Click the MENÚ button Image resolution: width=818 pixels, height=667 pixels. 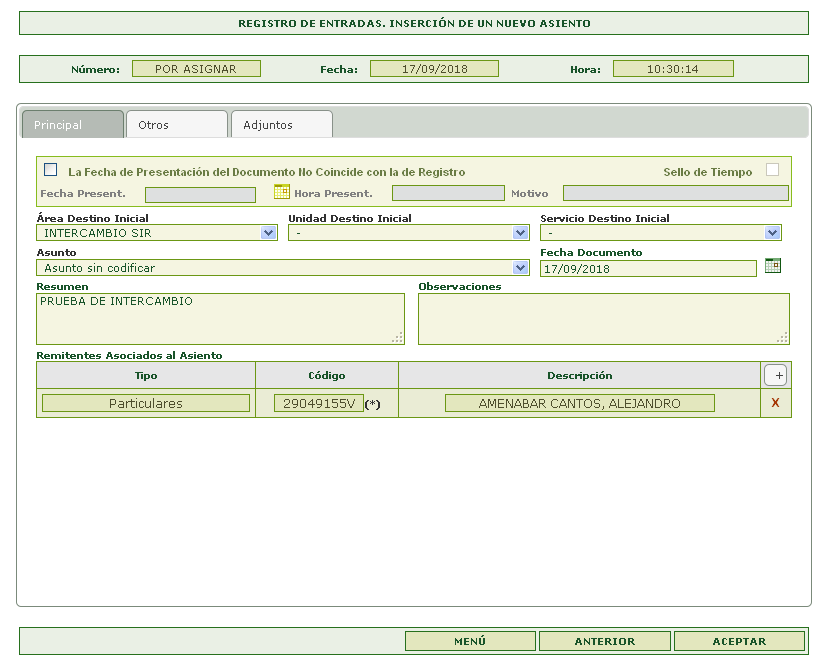pos(470,641)
